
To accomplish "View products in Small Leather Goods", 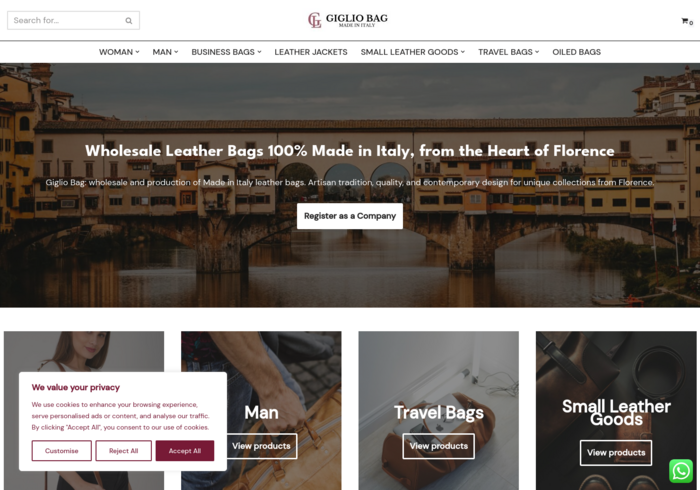I will click(x=616, y=453).
